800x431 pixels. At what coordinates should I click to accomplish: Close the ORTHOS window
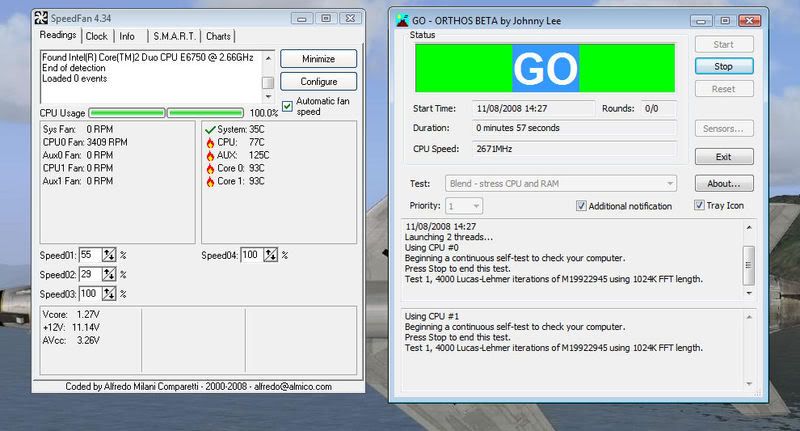pos(749,20)
